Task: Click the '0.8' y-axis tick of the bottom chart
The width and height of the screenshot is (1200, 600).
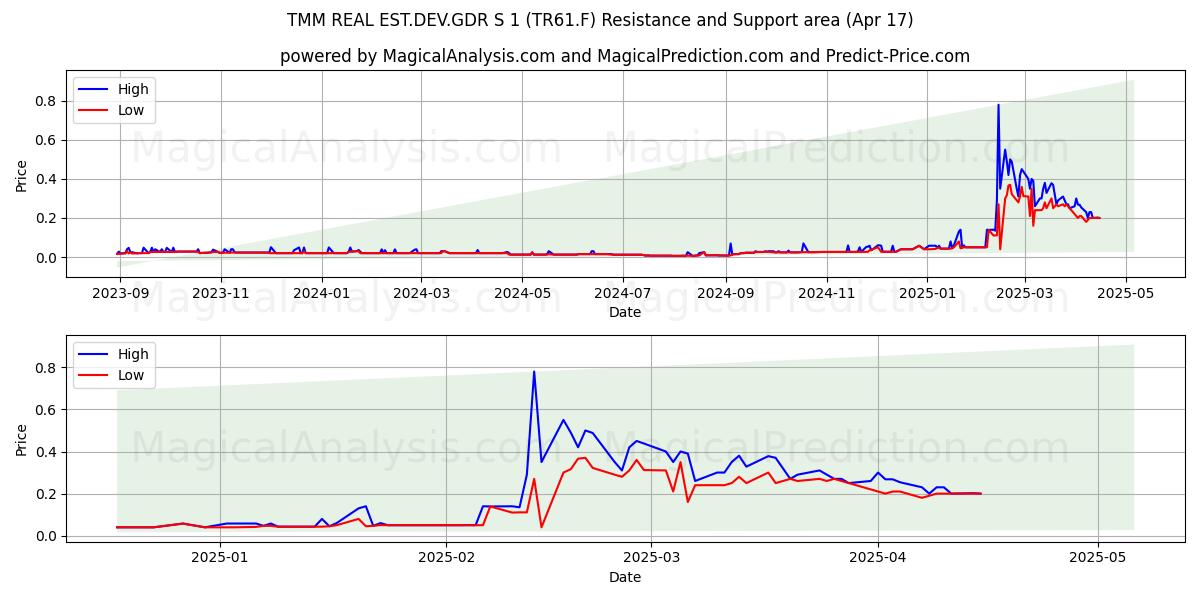Action: coord(48,368)
